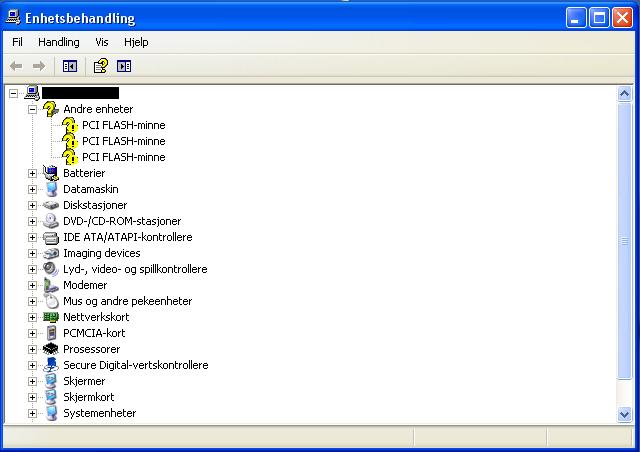The height and width of the screenshot is (452, 640).
Task: Close the Enhetsbehandling window
Action: [622, 18]
